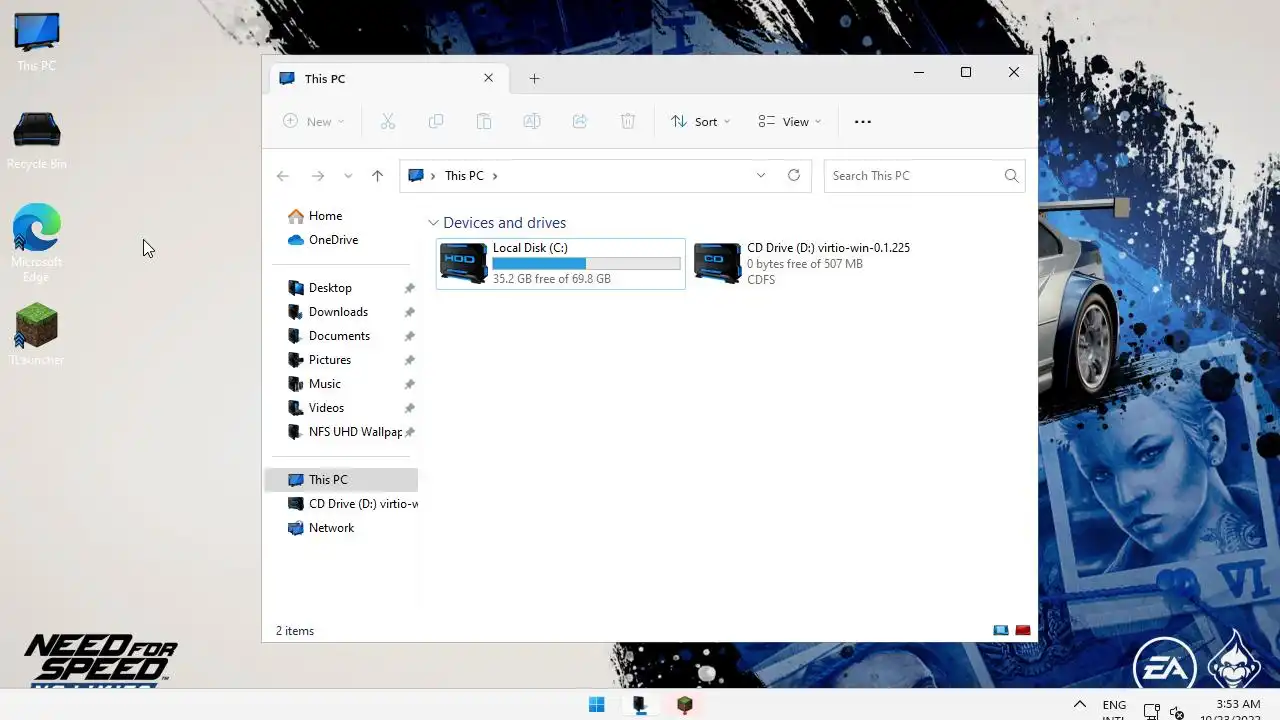Go back with the left arrow
The width and height of the screenshot is (1280, 720).
pyautogui.click(x=283, y=176)
